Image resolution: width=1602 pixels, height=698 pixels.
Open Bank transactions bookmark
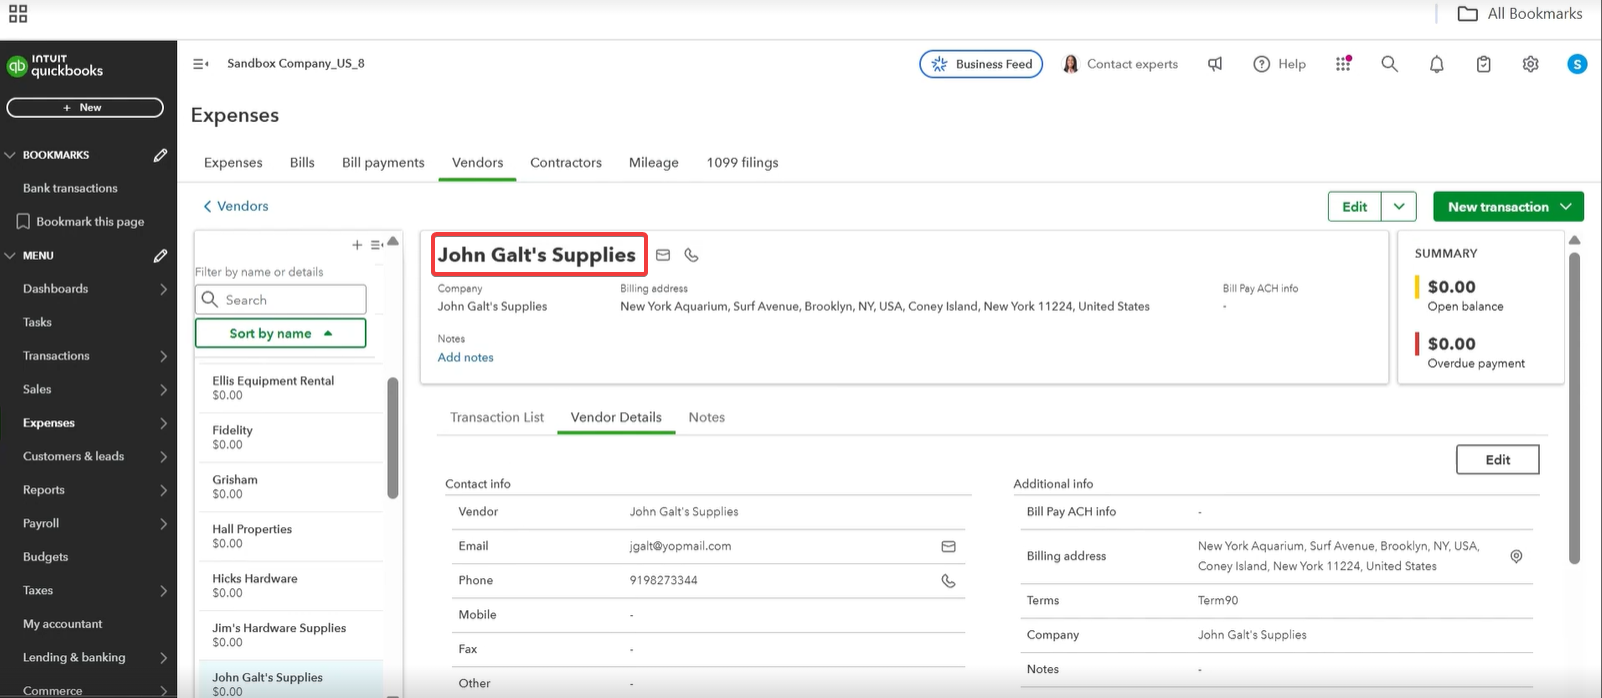point(70,188)
